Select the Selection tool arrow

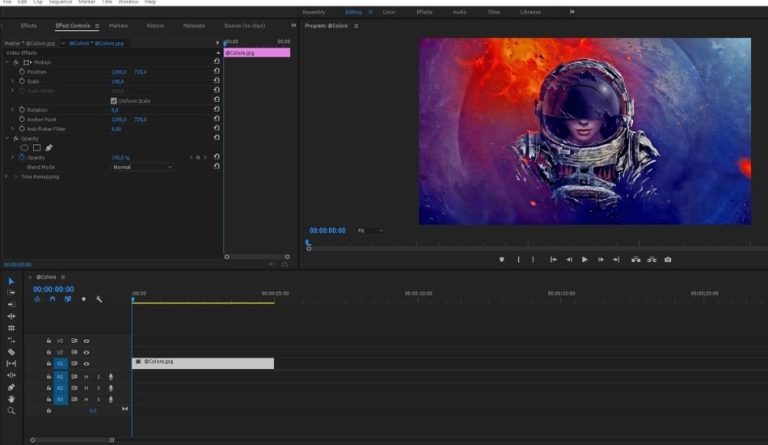click(11, 281)
